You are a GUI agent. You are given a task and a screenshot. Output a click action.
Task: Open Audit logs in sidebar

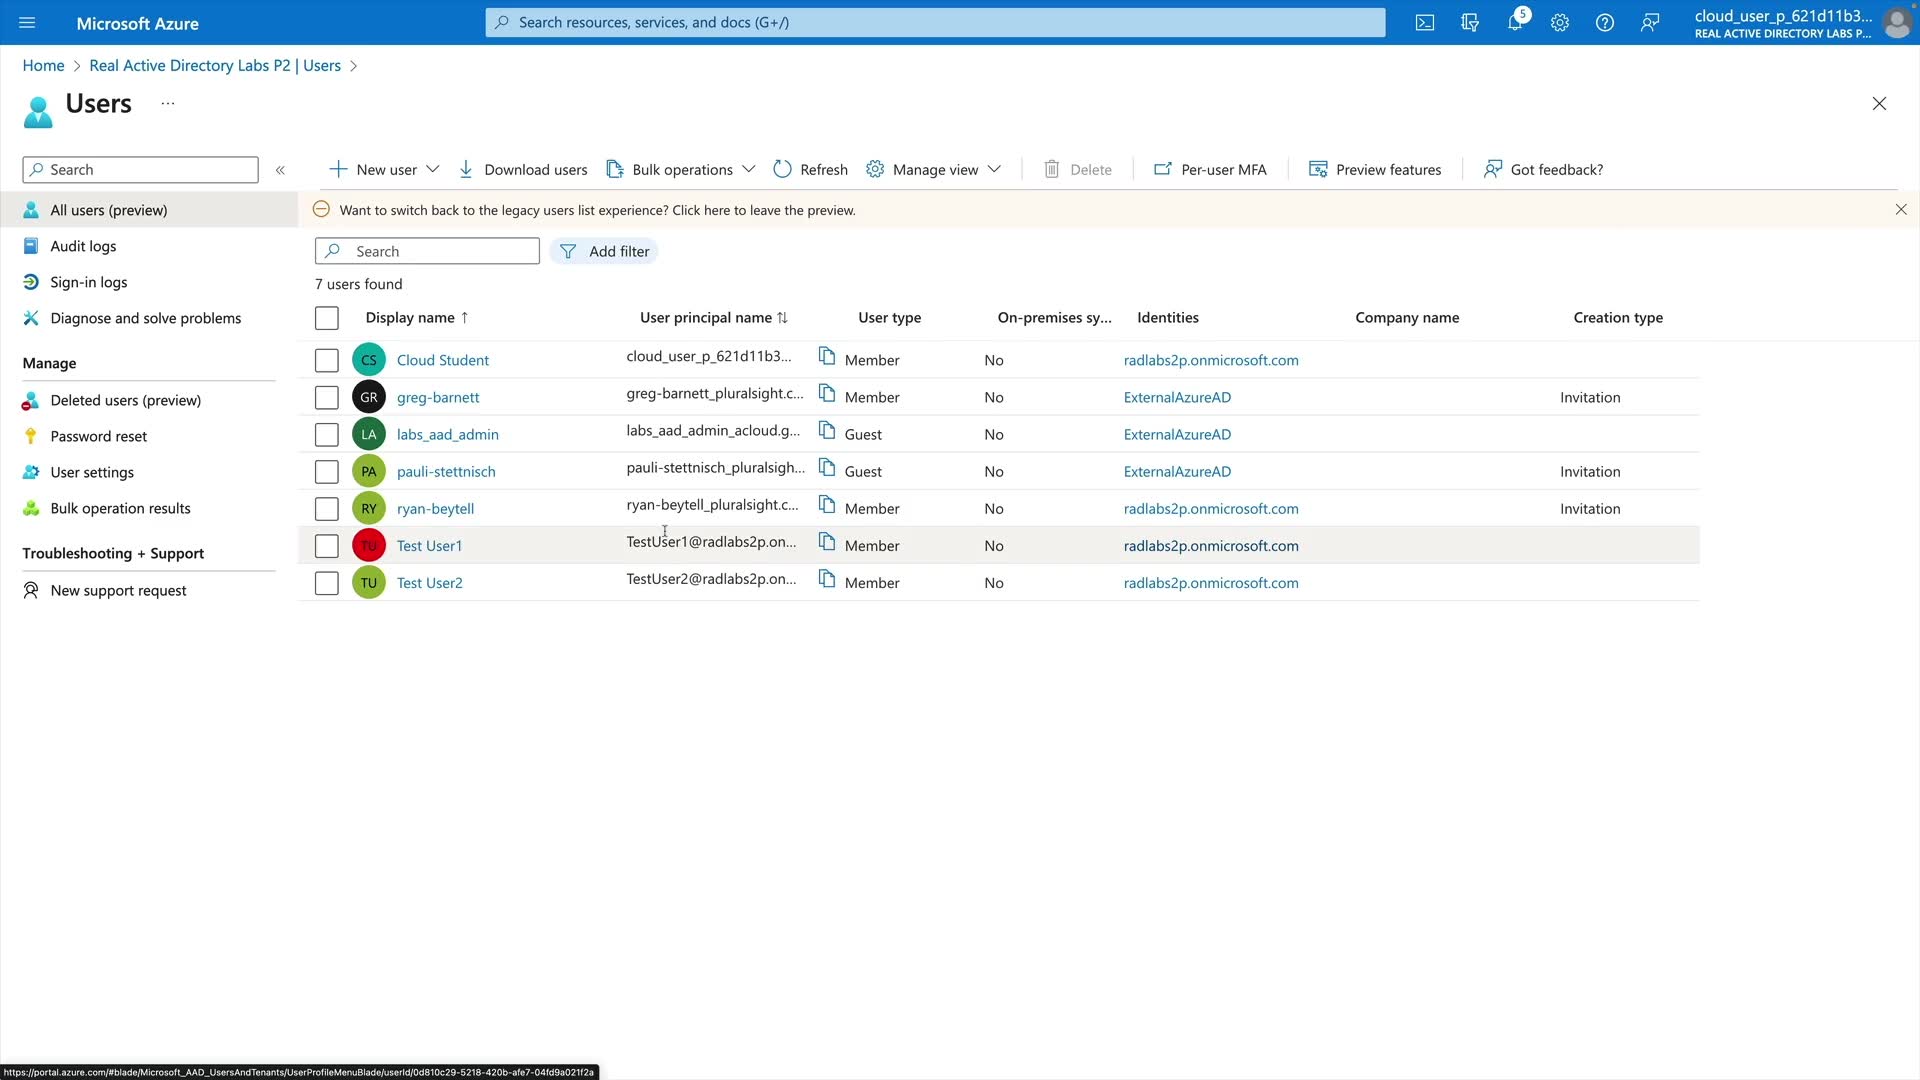(83, 246)
